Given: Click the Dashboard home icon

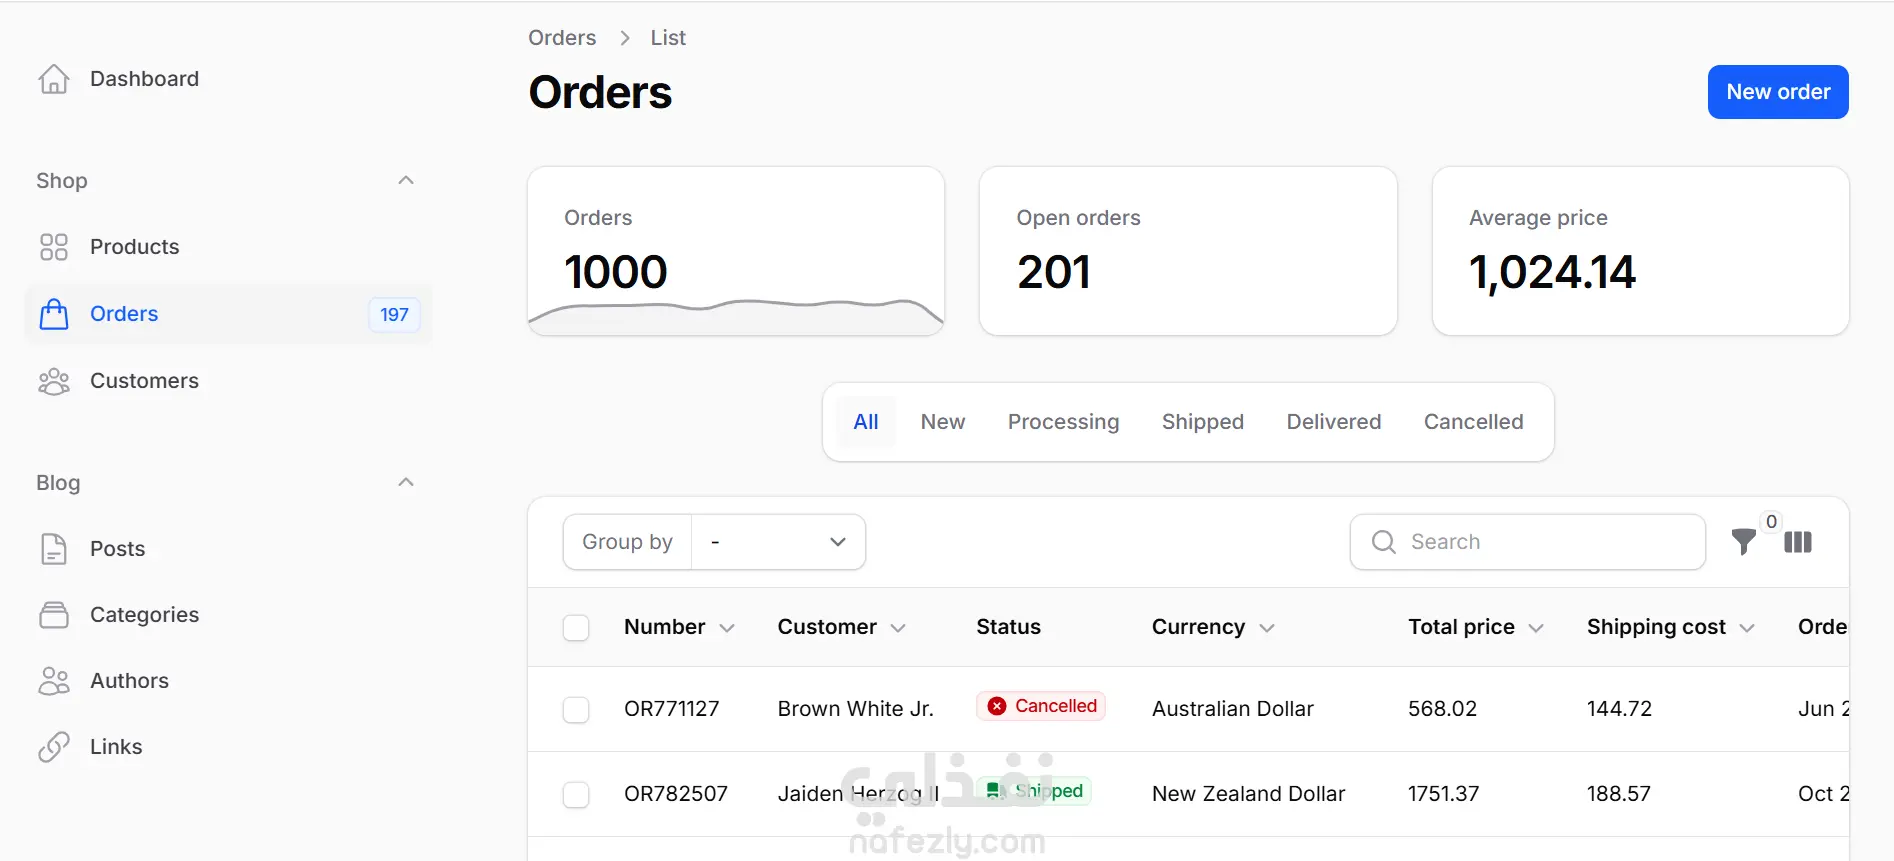Looking at the screenshot, I should click(54, 79).
